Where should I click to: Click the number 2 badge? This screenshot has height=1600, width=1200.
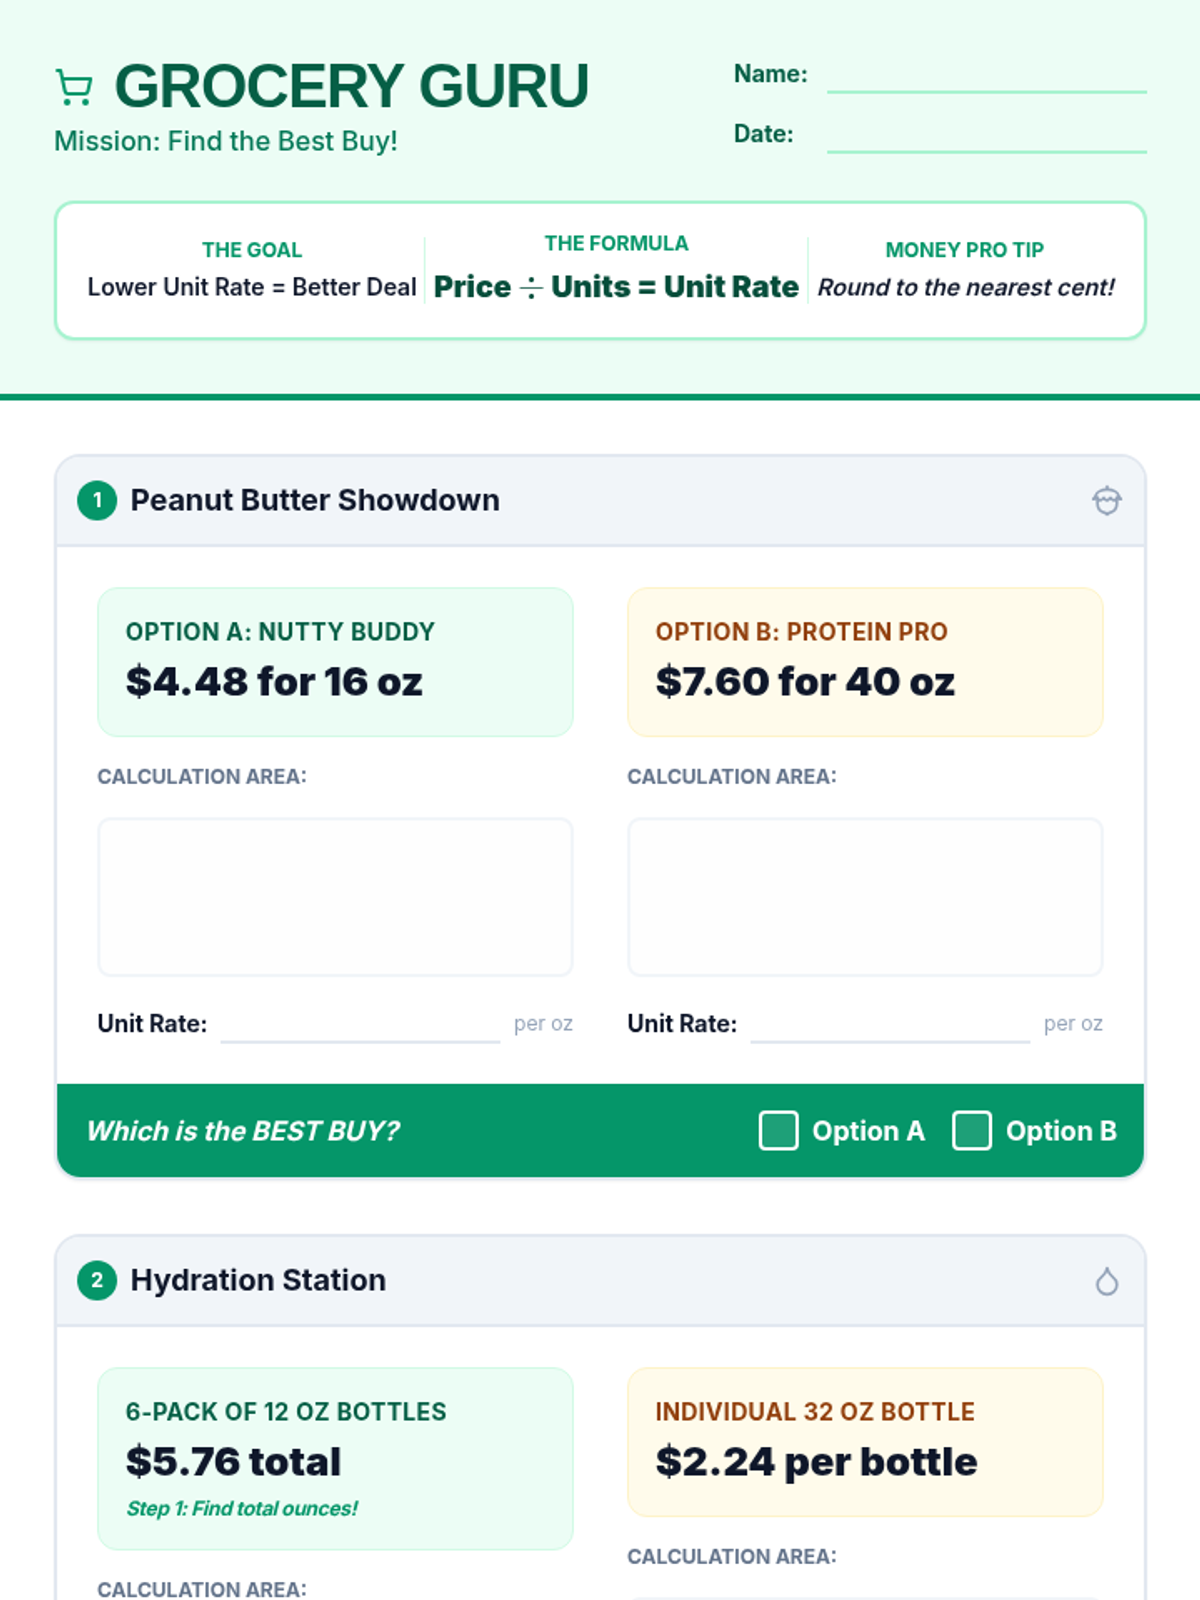coord(97,1280)
